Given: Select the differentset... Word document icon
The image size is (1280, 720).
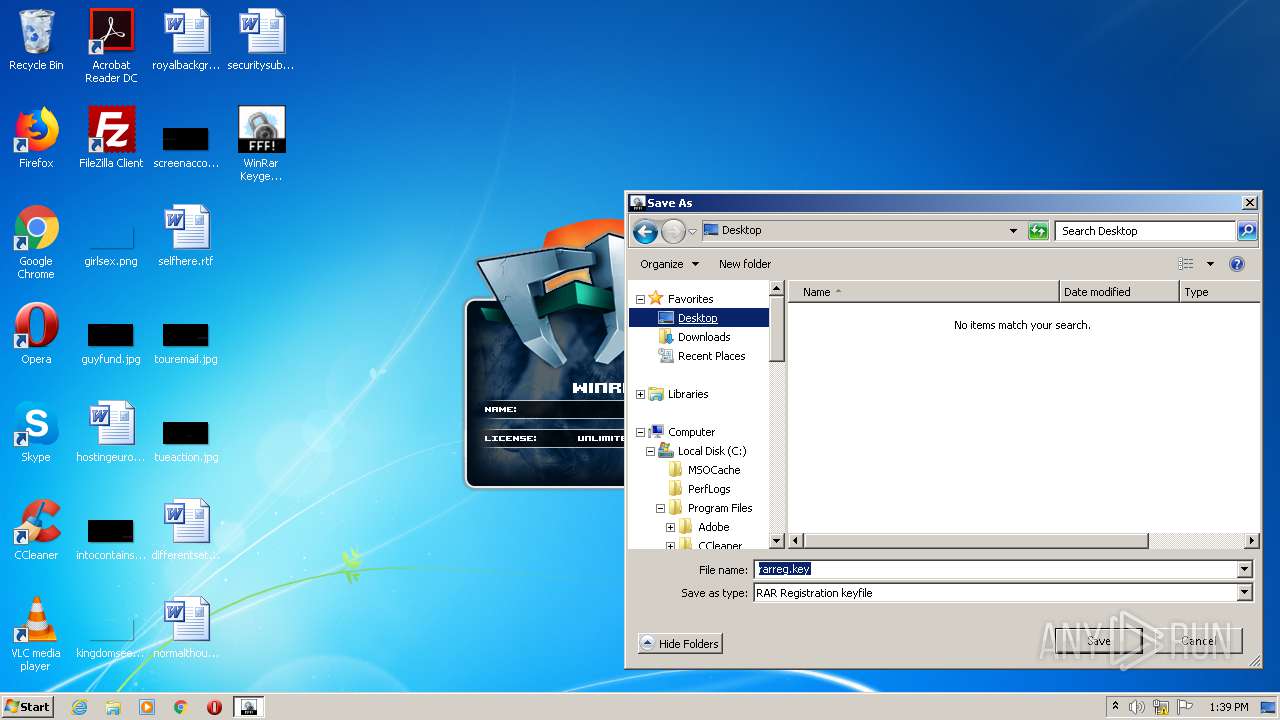Looking at the screenshot, I should pyautogui.click(x=186, y=530).
